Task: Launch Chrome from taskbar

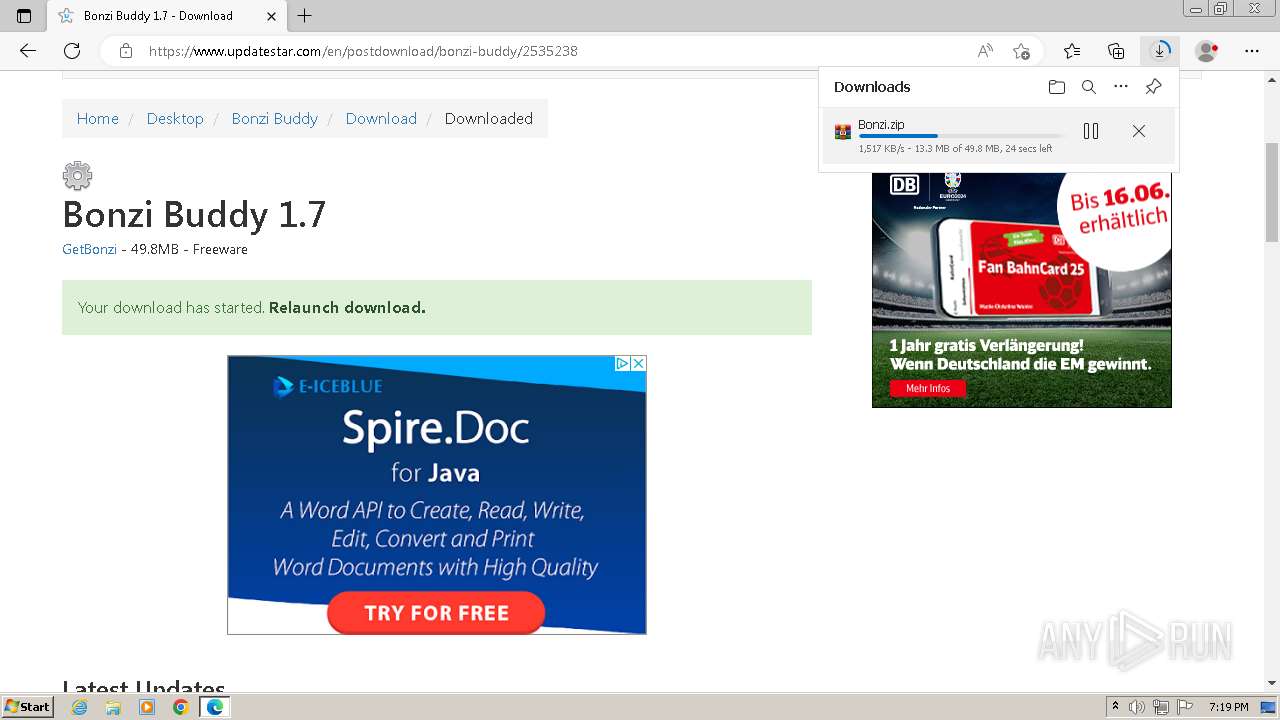Action: coord(181,707)
